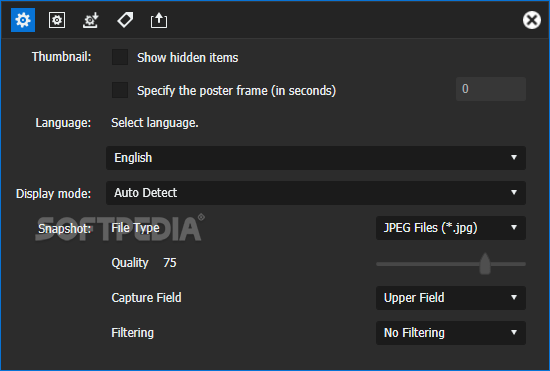Expand the English language dropdown

(x=316, y=158)
